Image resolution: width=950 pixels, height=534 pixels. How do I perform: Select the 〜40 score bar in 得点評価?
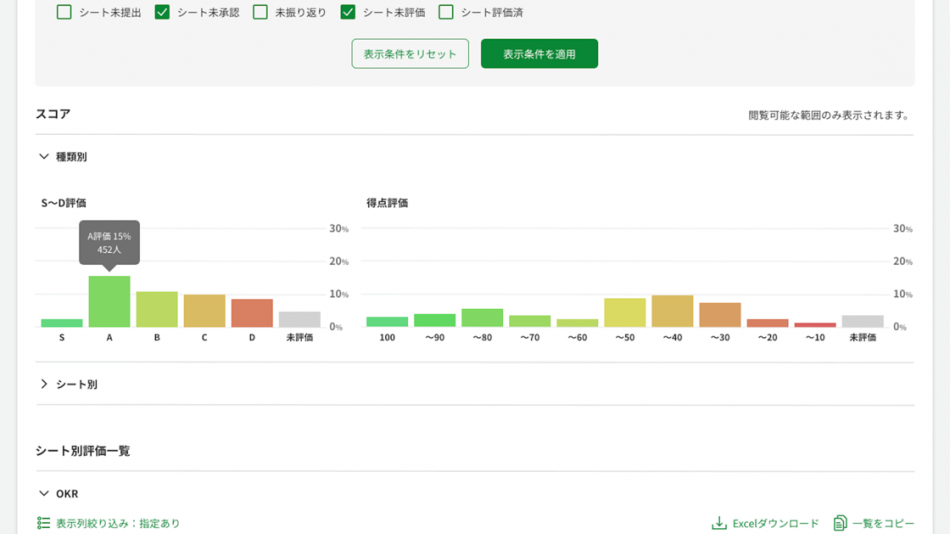(672, 311)
